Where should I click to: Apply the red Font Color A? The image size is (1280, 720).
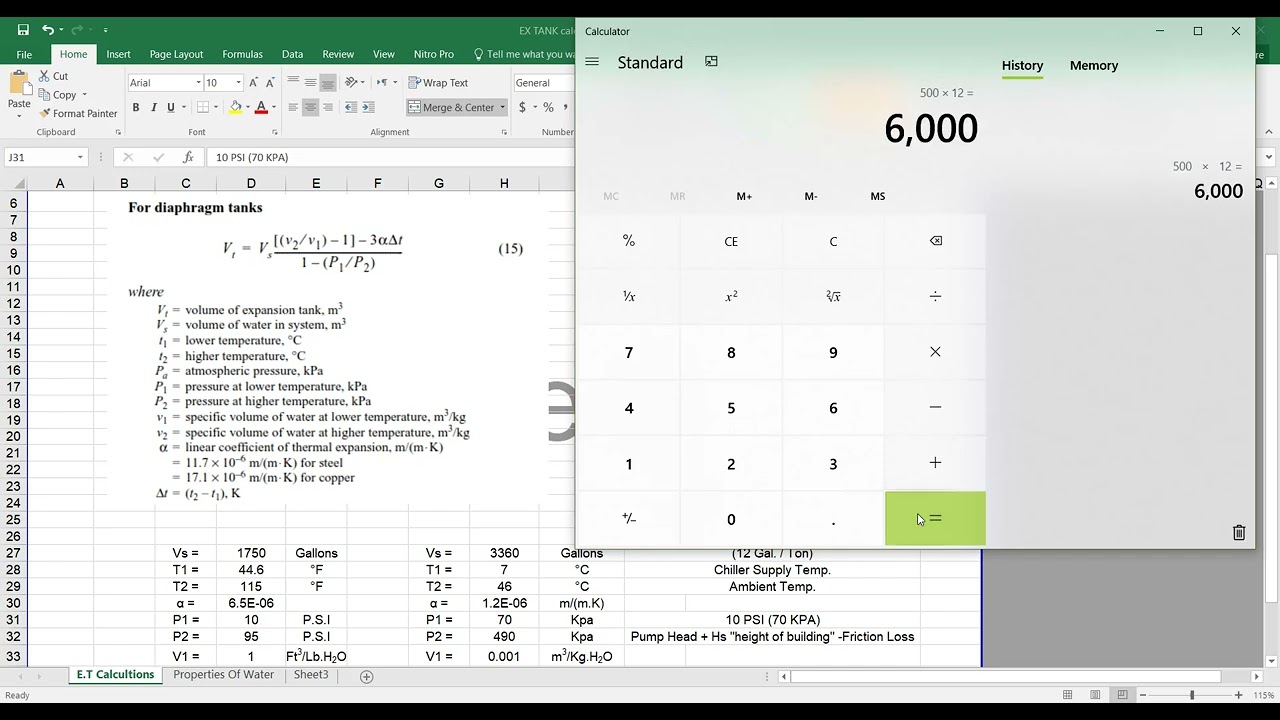(x=261, y=107)
